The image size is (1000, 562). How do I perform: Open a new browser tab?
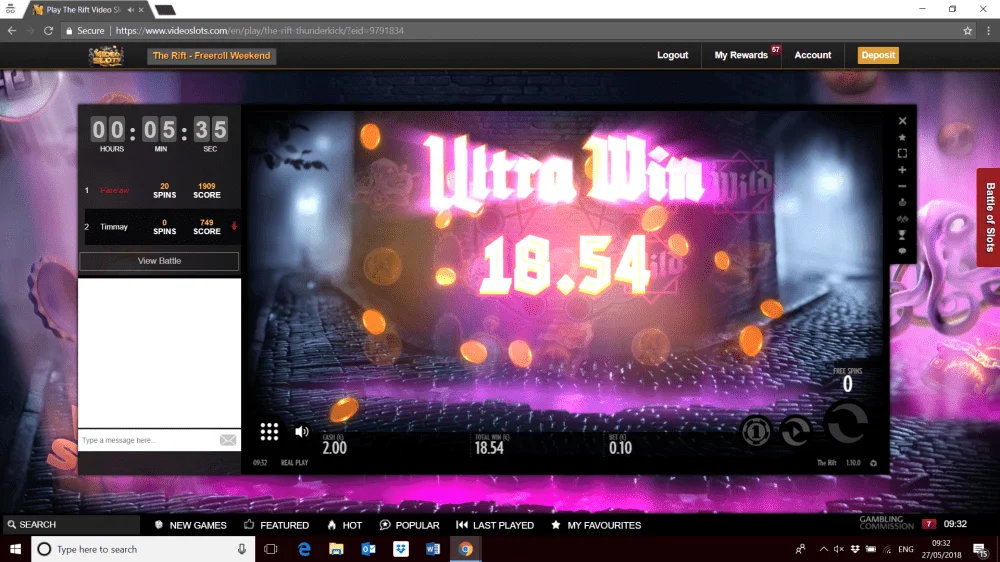tap(165, 10)
